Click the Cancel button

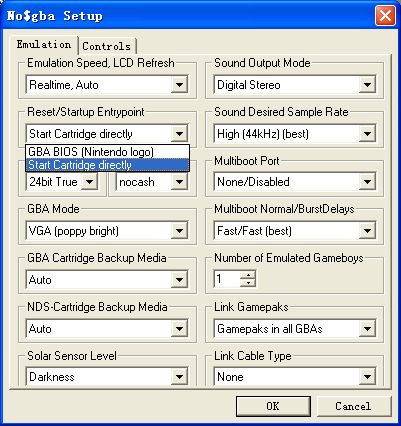pyautogui.click(x=353, y=406)
